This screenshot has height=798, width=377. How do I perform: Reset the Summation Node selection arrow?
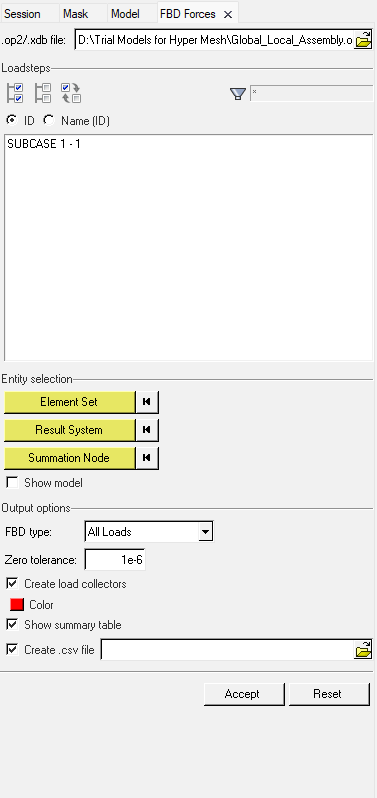click(147, 458)
